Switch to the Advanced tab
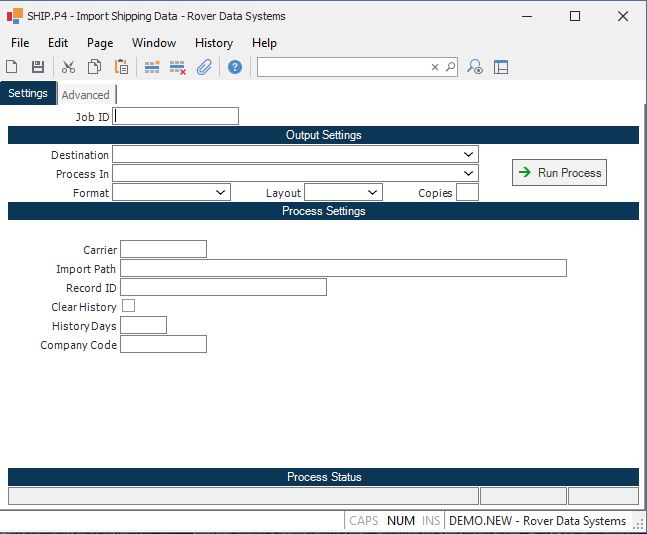647x534 pixels. pyautogui.click(x=86, y=95)
